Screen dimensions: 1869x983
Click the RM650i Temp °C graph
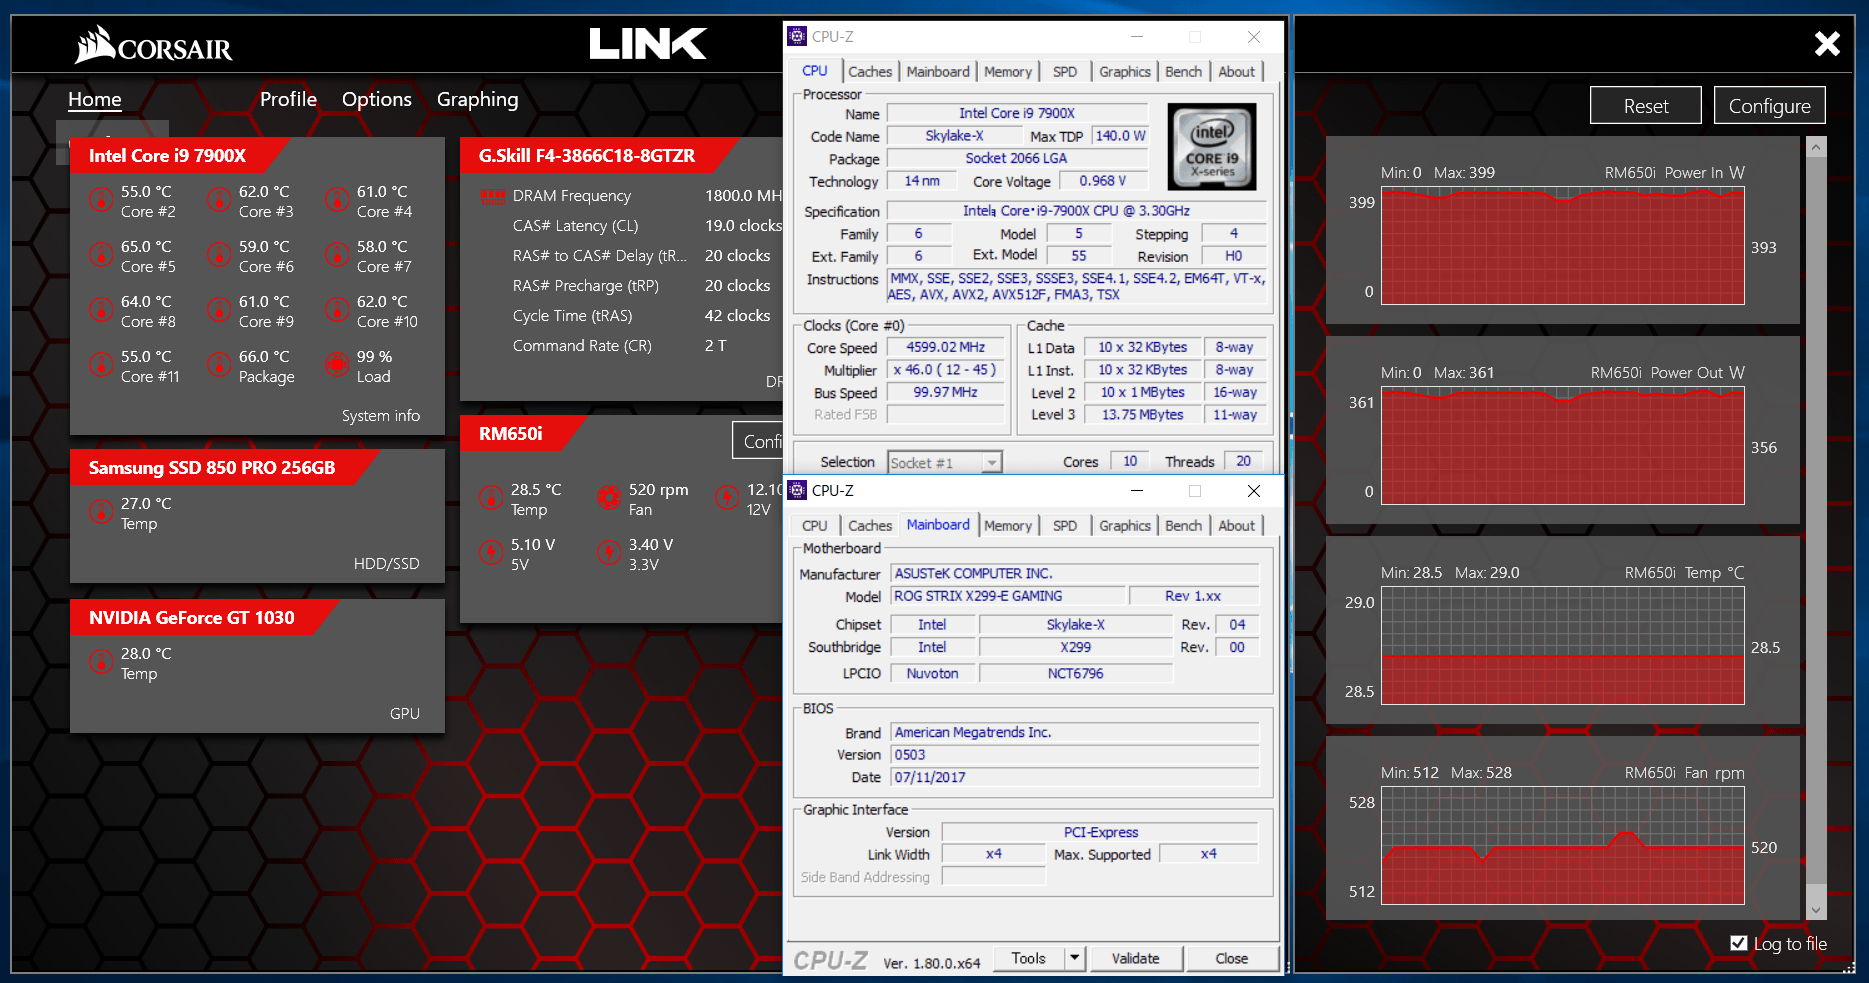click(x=1563, y=646)
